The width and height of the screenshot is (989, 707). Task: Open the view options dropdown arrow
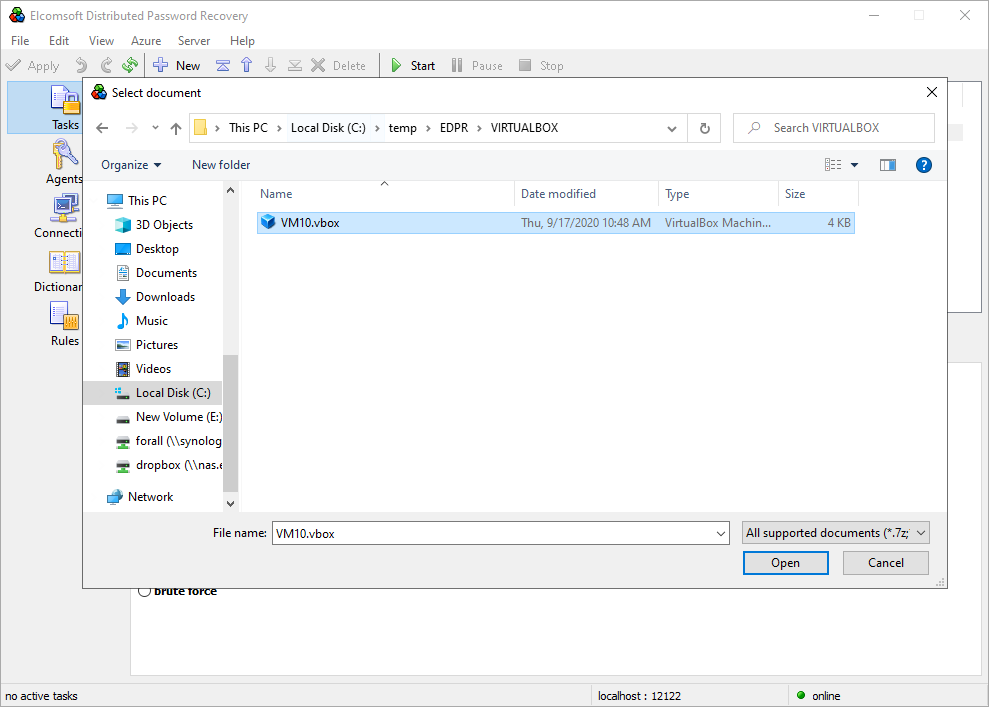pyautogui.click(x=855, y=165)
